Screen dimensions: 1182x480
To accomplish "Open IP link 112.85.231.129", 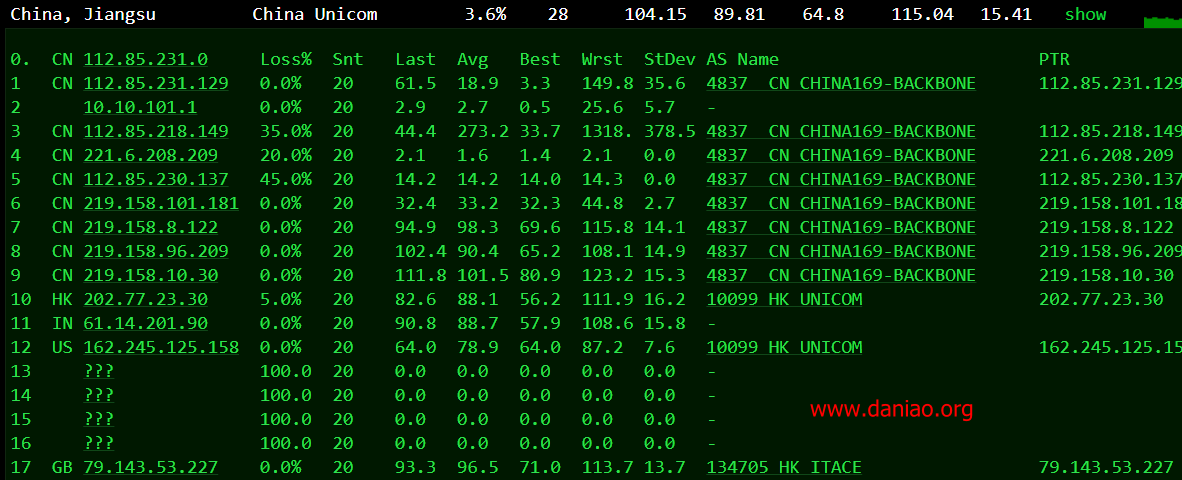I will 156,84.
